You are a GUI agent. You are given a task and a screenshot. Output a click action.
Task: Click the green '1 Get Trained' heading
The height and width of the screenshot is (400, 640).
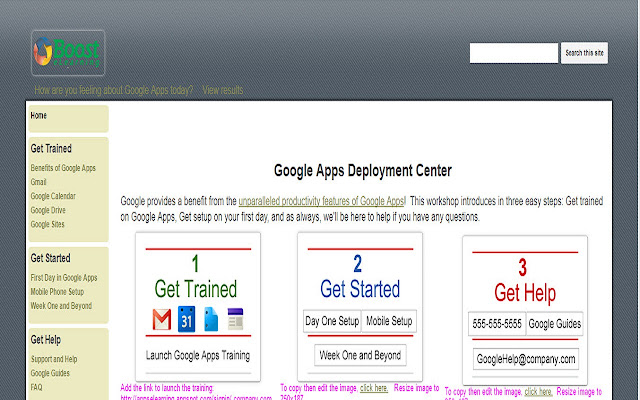pyautogui.click(x=196, y=276)
